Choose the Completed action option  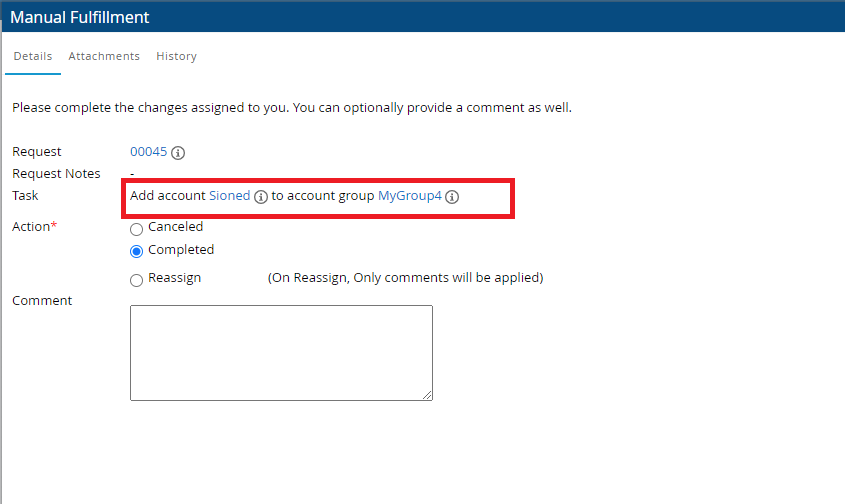click(137, 251)
